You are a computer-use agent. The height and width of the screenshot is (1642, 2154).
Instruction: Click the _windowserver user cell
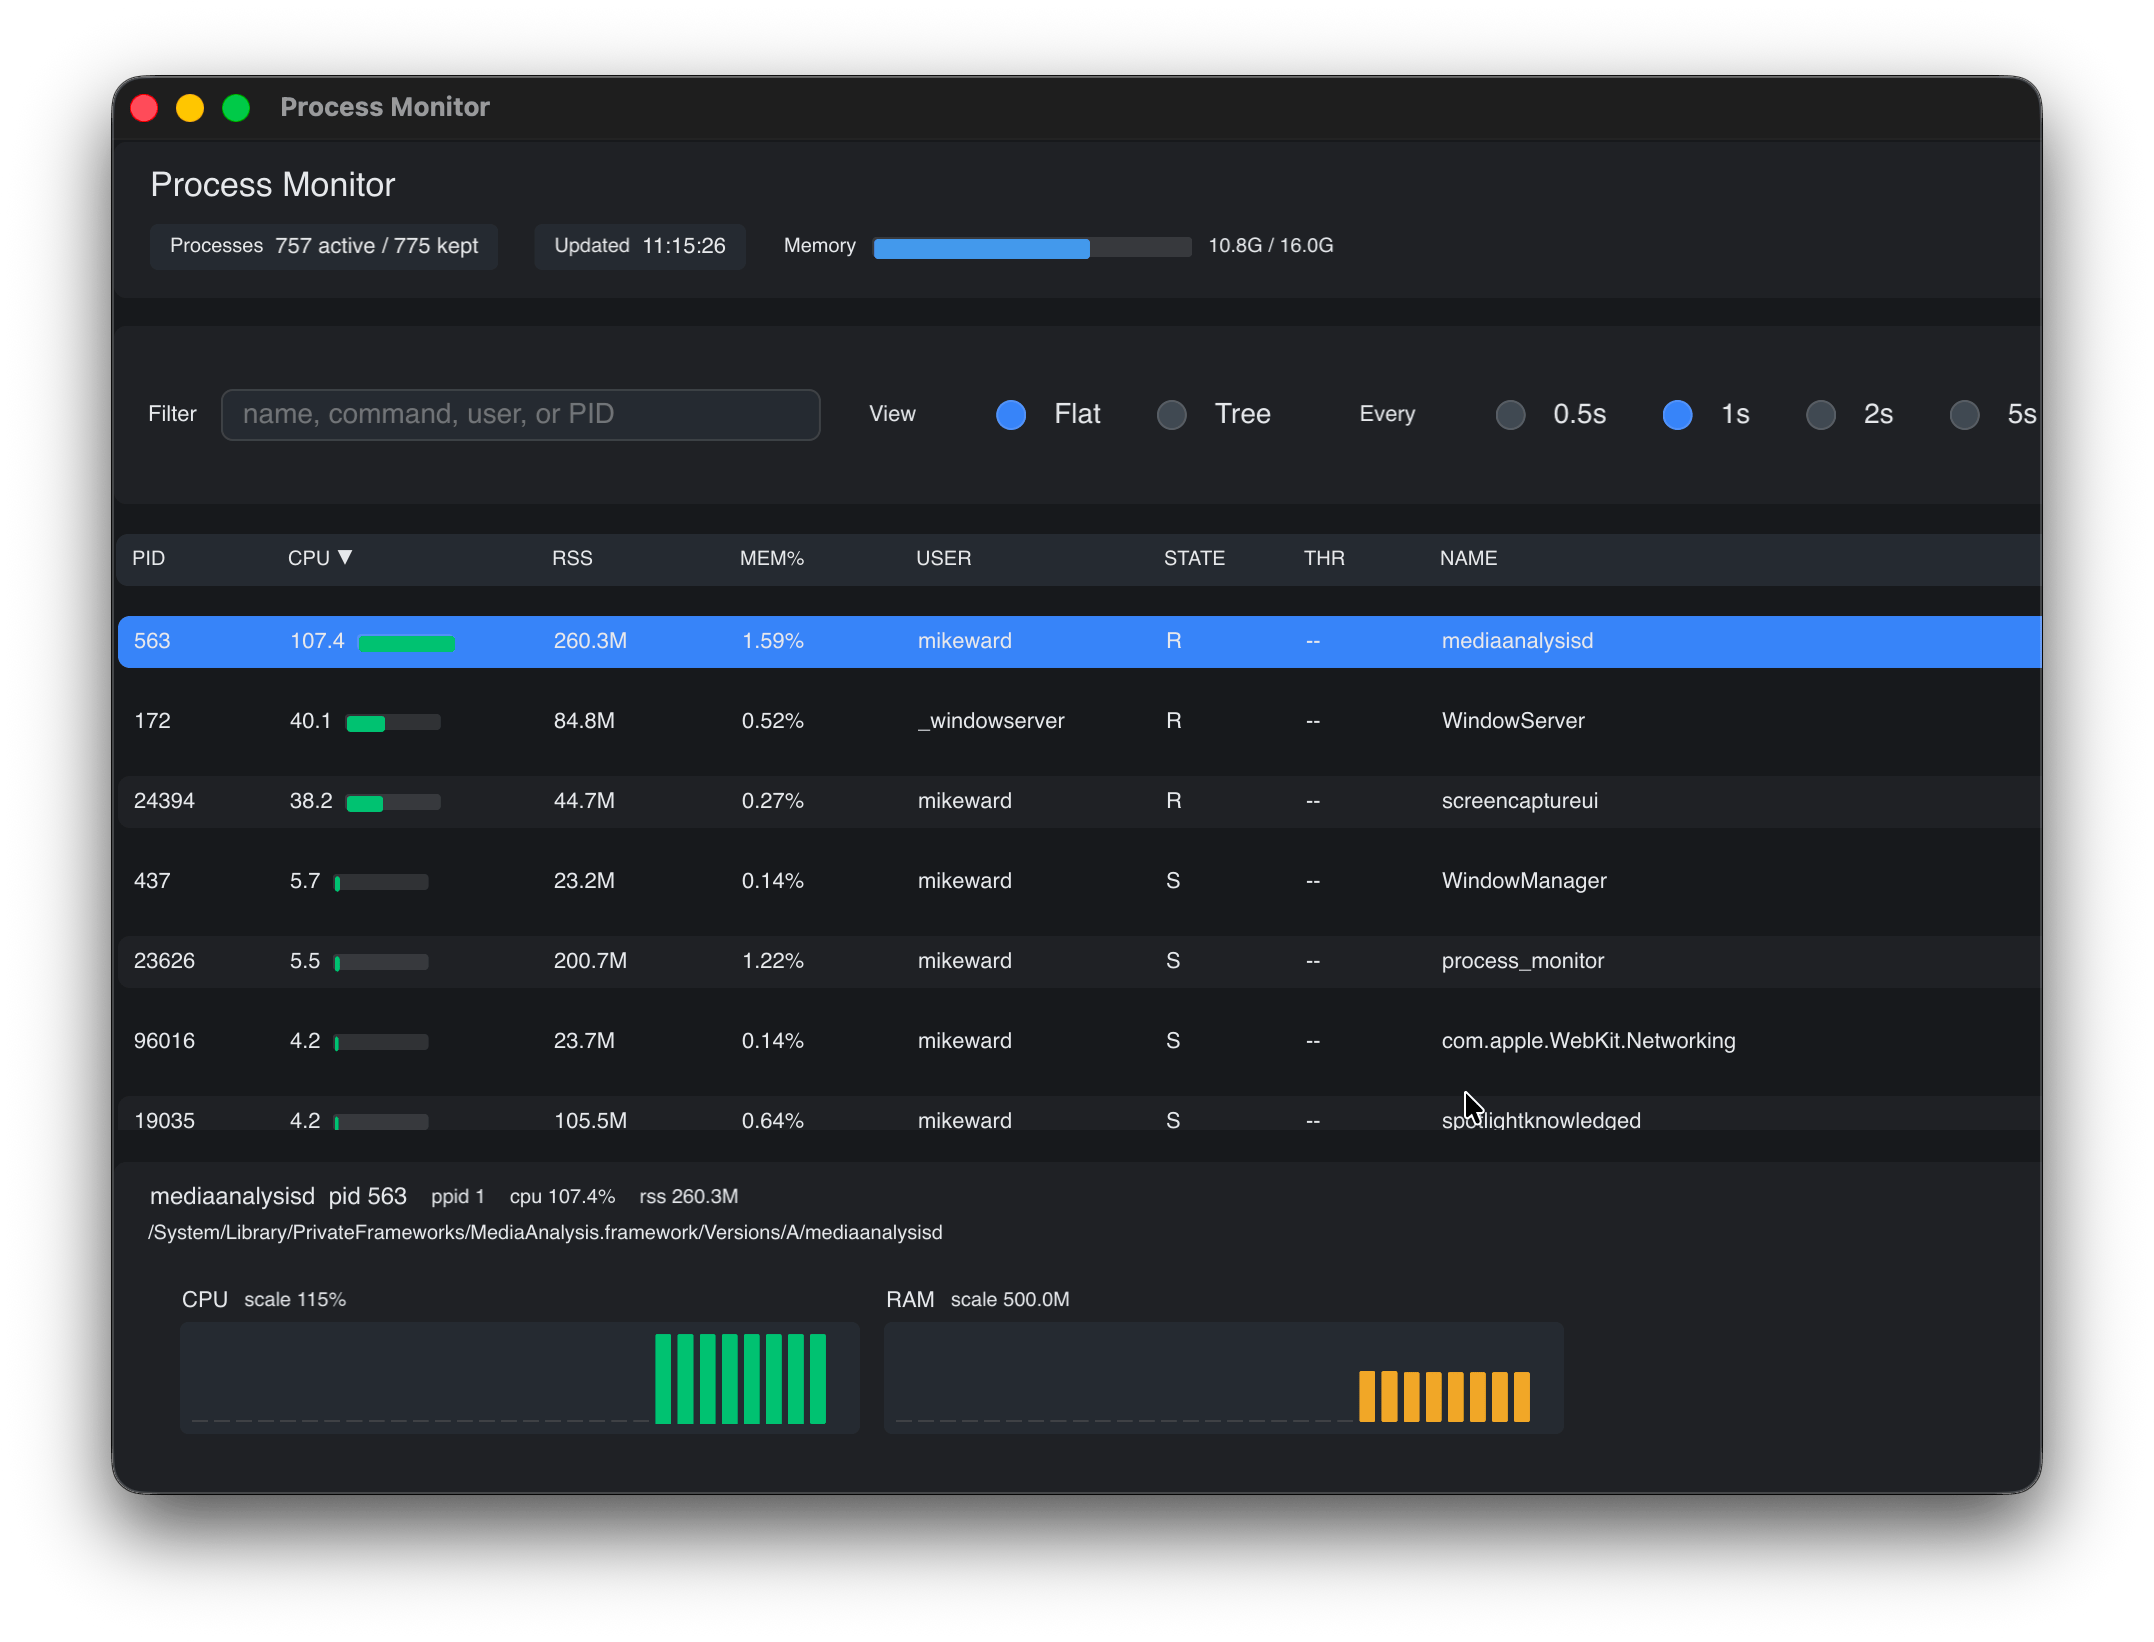pos(991,721)
